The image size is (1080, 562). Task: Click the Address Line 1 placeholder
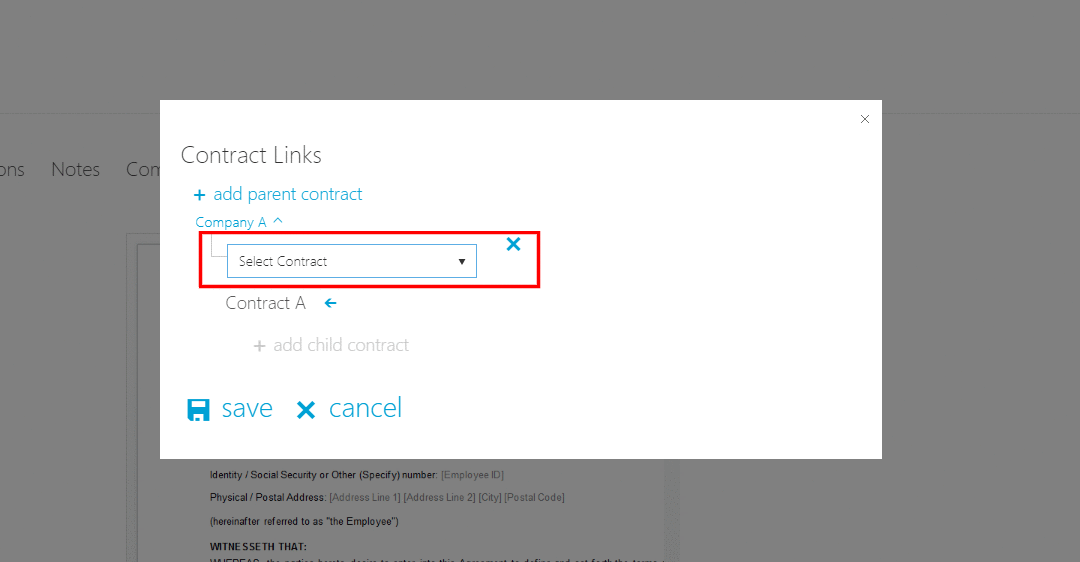(365, 497)
